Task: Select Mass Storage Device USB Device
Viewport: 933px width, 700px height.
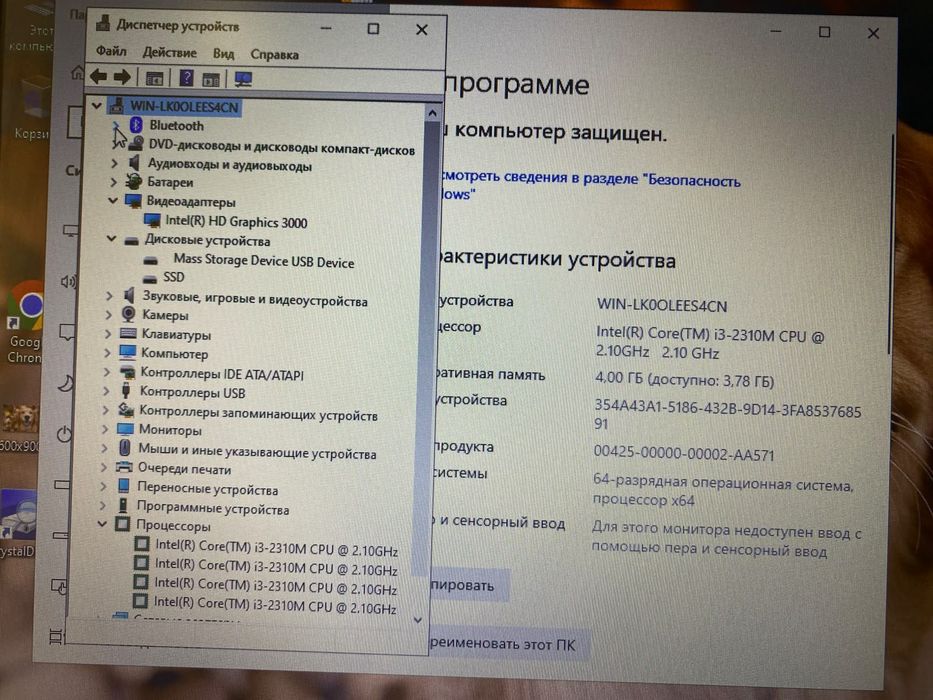Action: (264, 261)
